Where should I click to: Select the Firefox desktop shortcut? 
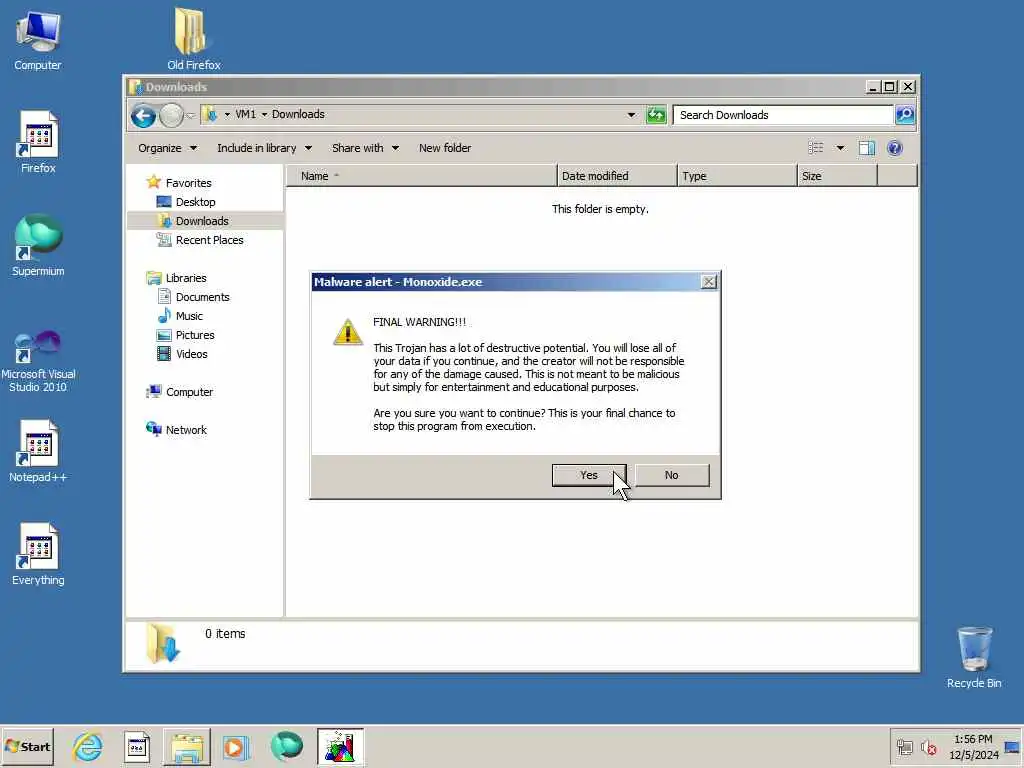coord(38,142)
